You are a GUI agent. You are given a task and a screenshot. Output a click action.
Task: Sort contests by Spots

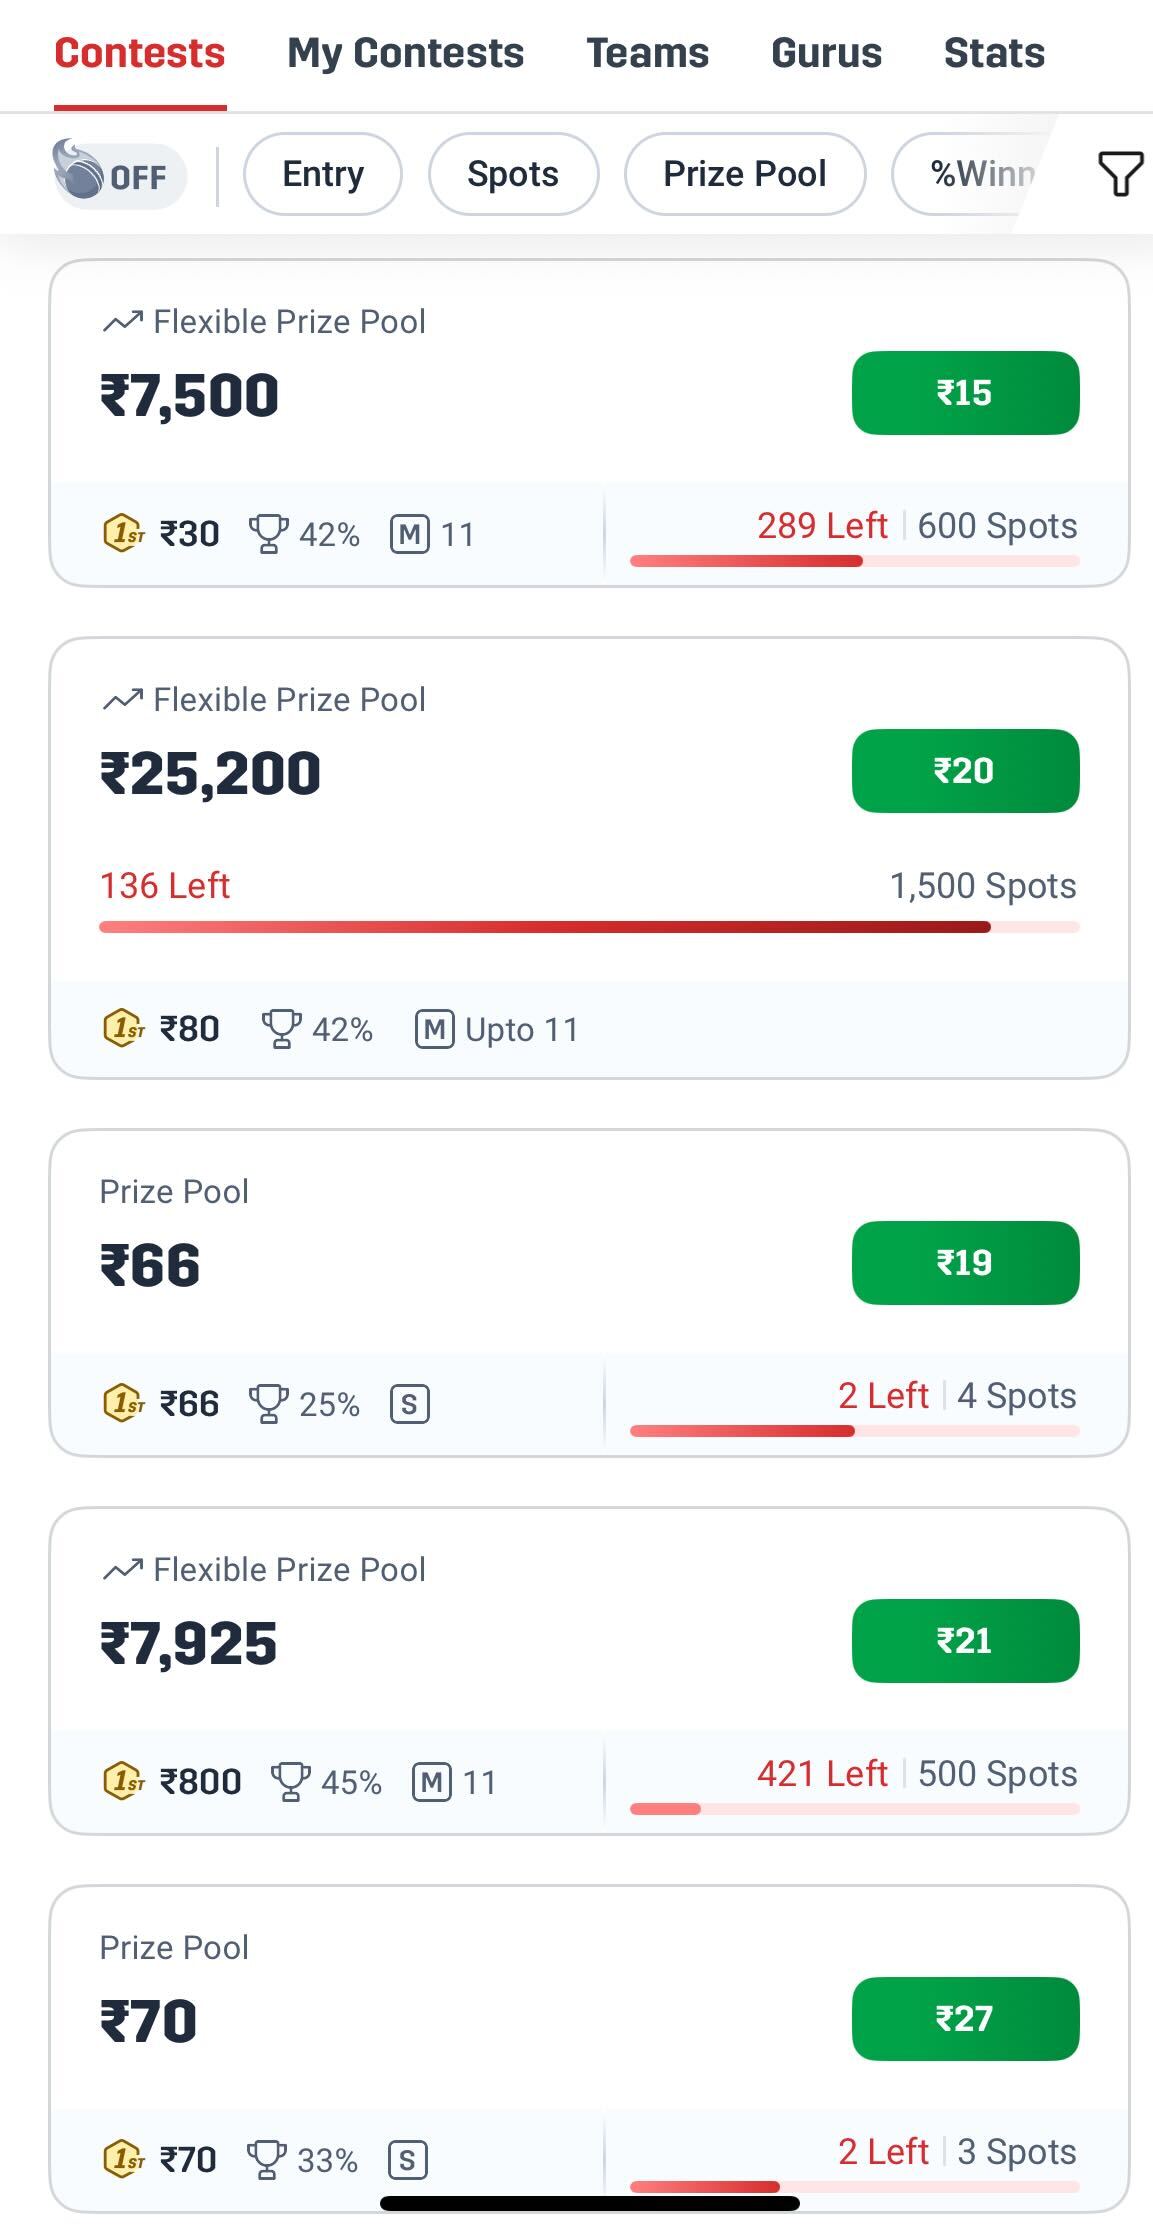coord(513,174)
